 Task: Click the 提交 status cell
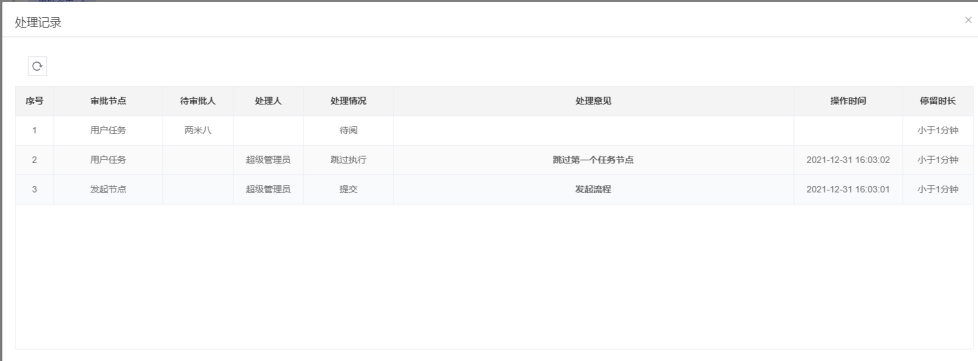point(349,189)
